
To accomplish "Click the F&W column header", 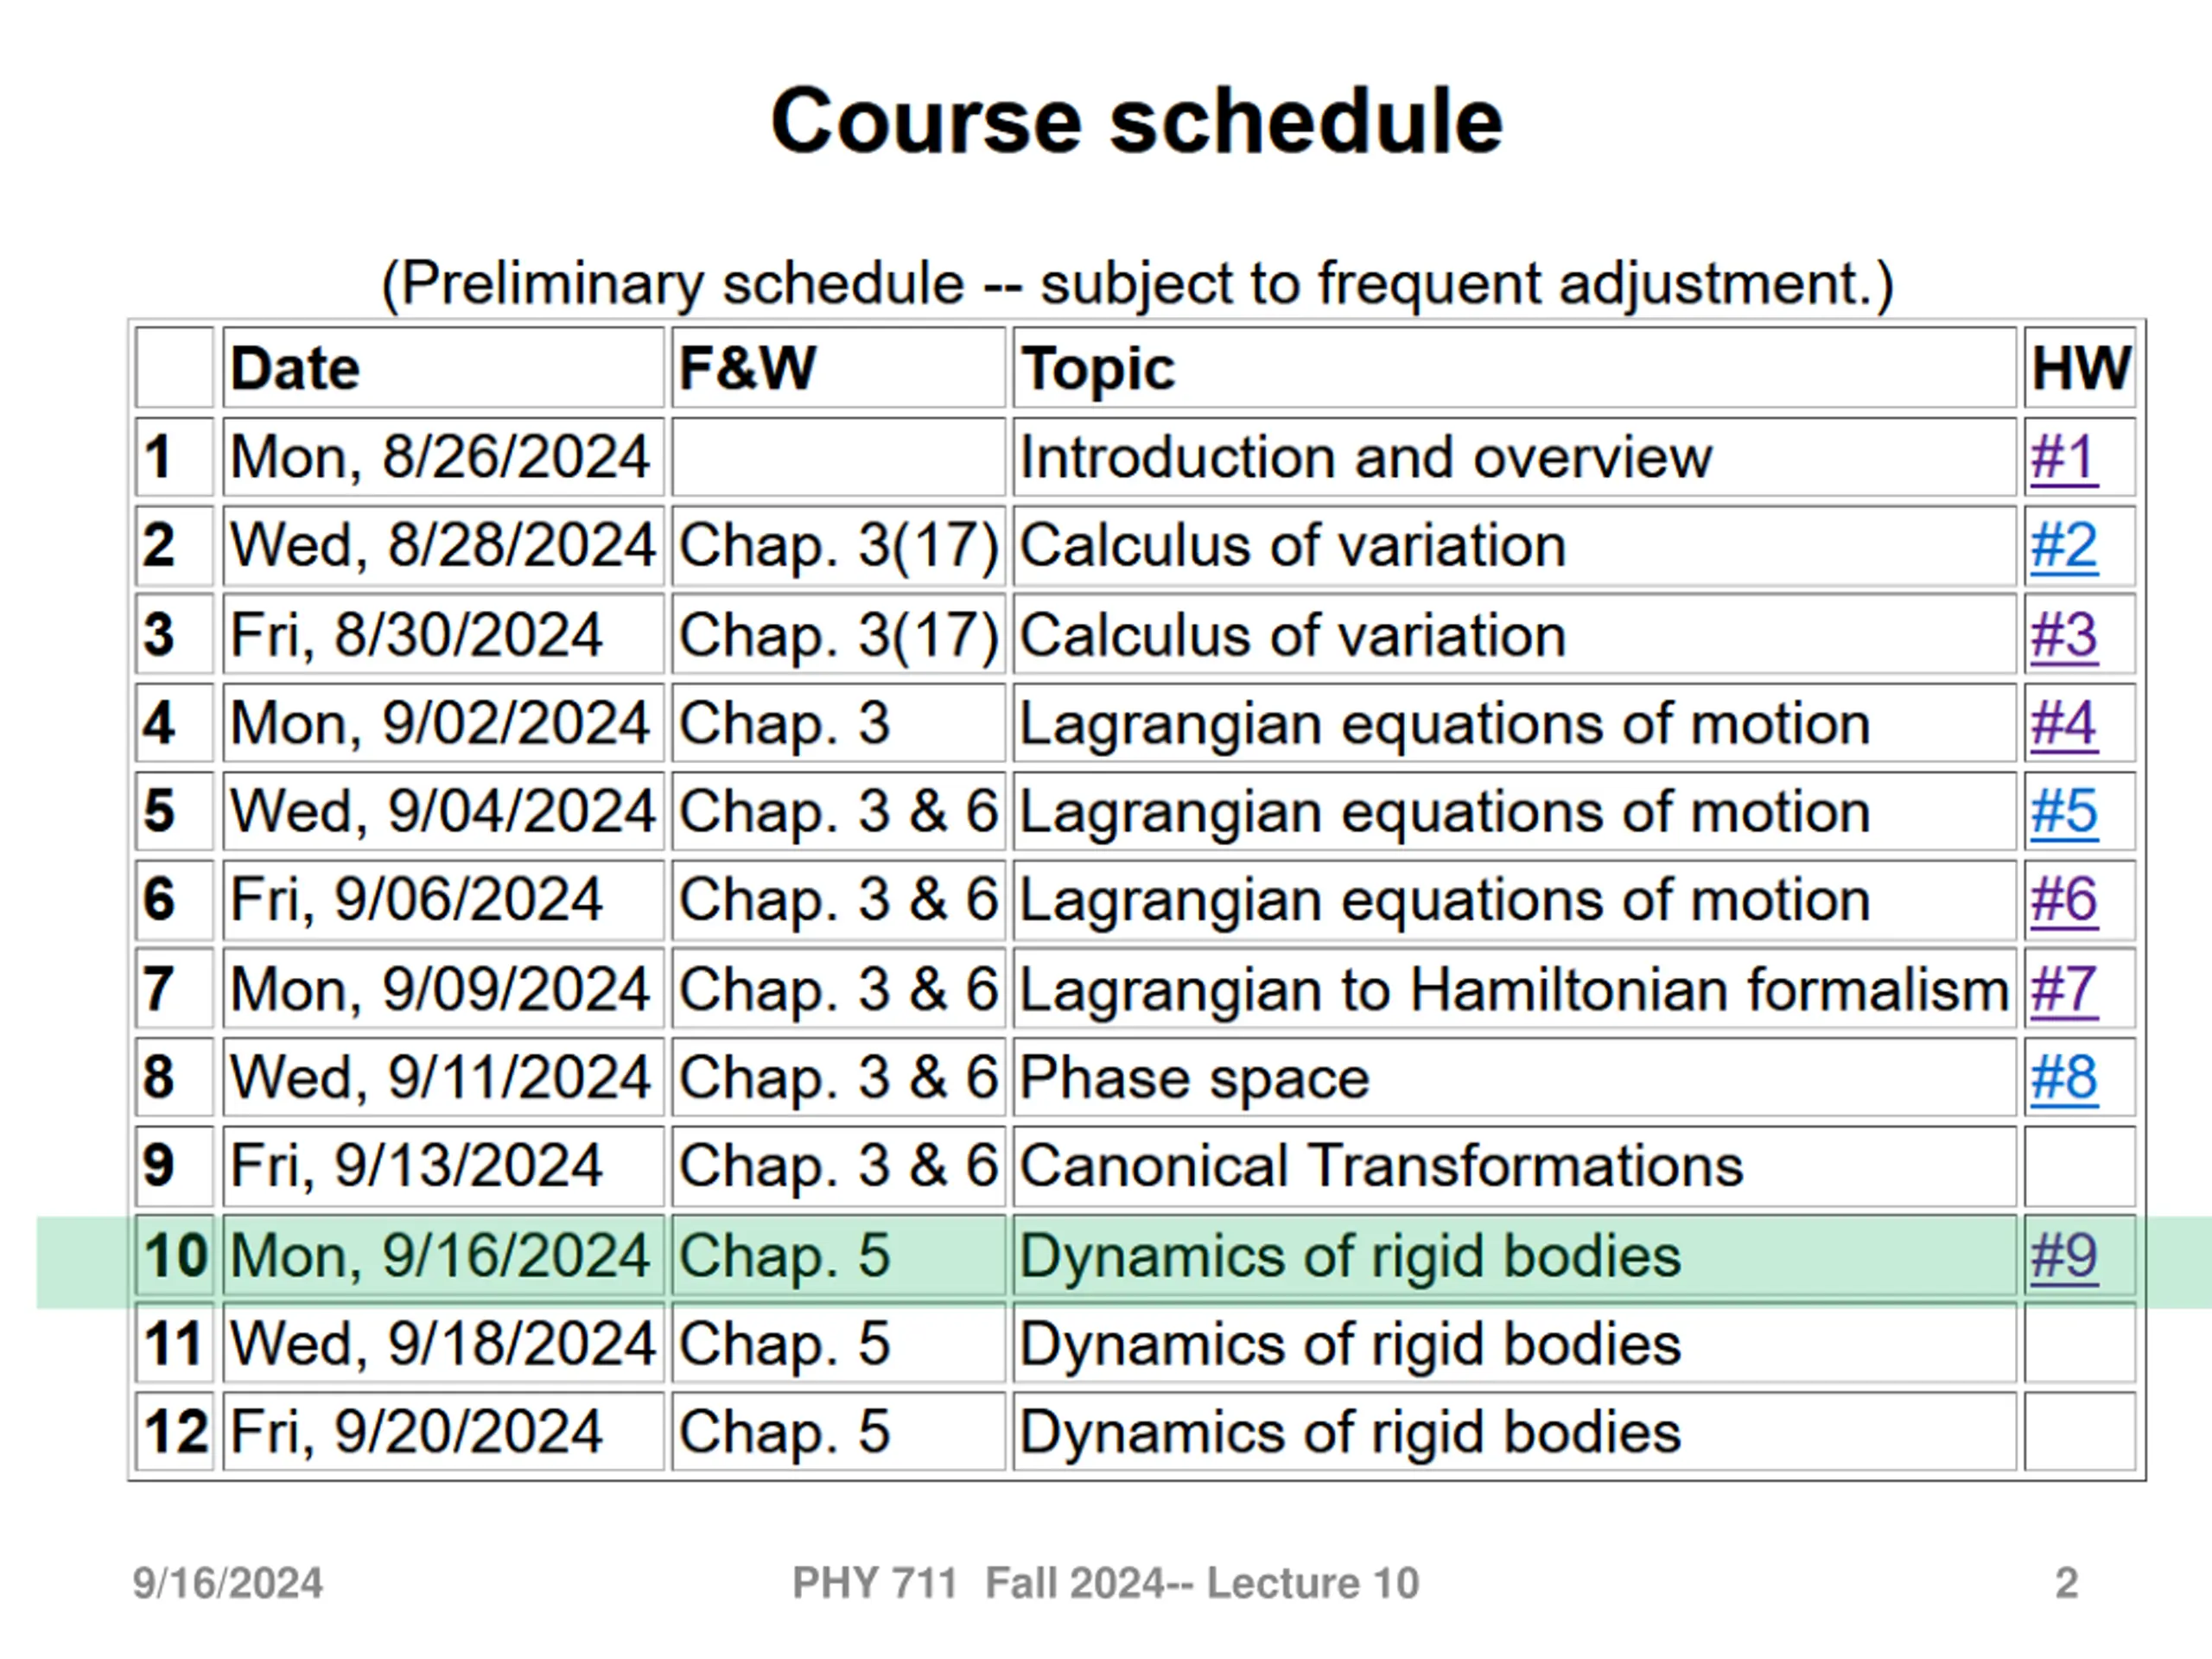I will coord(747,368).
